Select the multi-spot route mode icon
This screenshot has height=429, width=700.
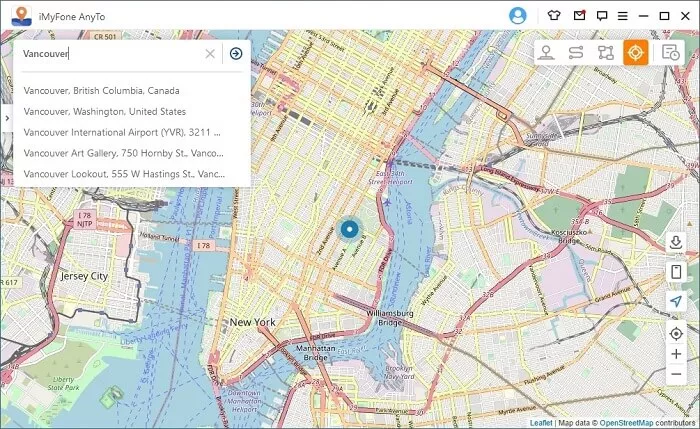(x=606, y=53)
